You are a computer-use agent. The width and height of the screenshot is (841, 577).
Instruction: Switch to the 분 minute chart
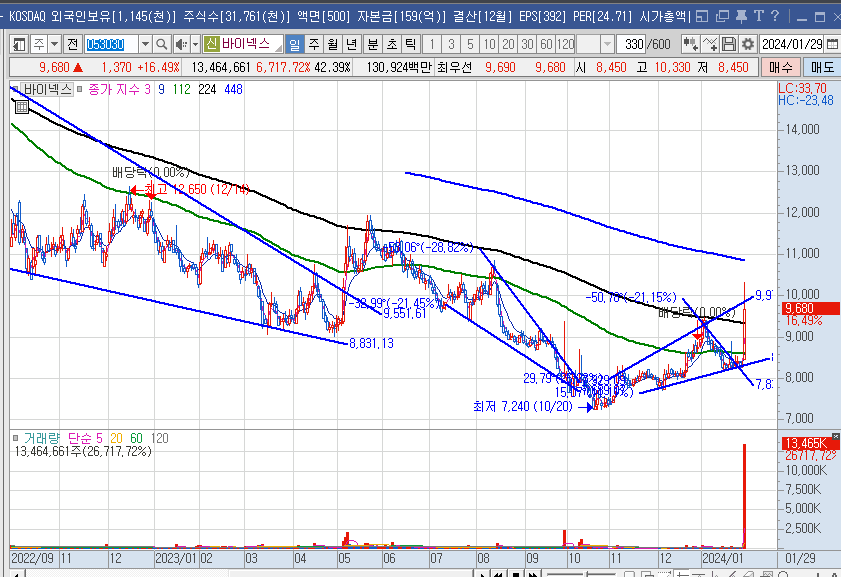click(373, 44)
